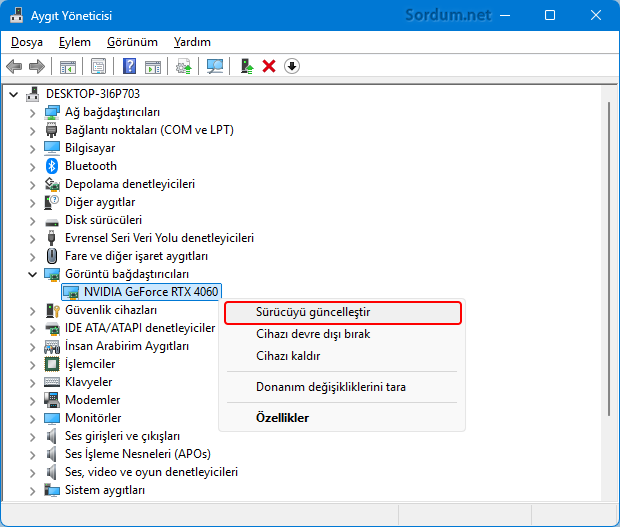
Task: Select the Klavyeler tree item
Action: (x=88, y=382)
